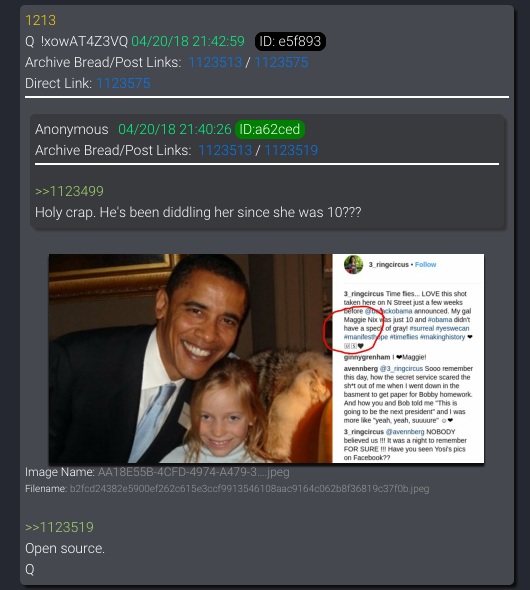Open the ginnygrenham commenter username
This screenshot has width=530, height=590.
(367, 357)
